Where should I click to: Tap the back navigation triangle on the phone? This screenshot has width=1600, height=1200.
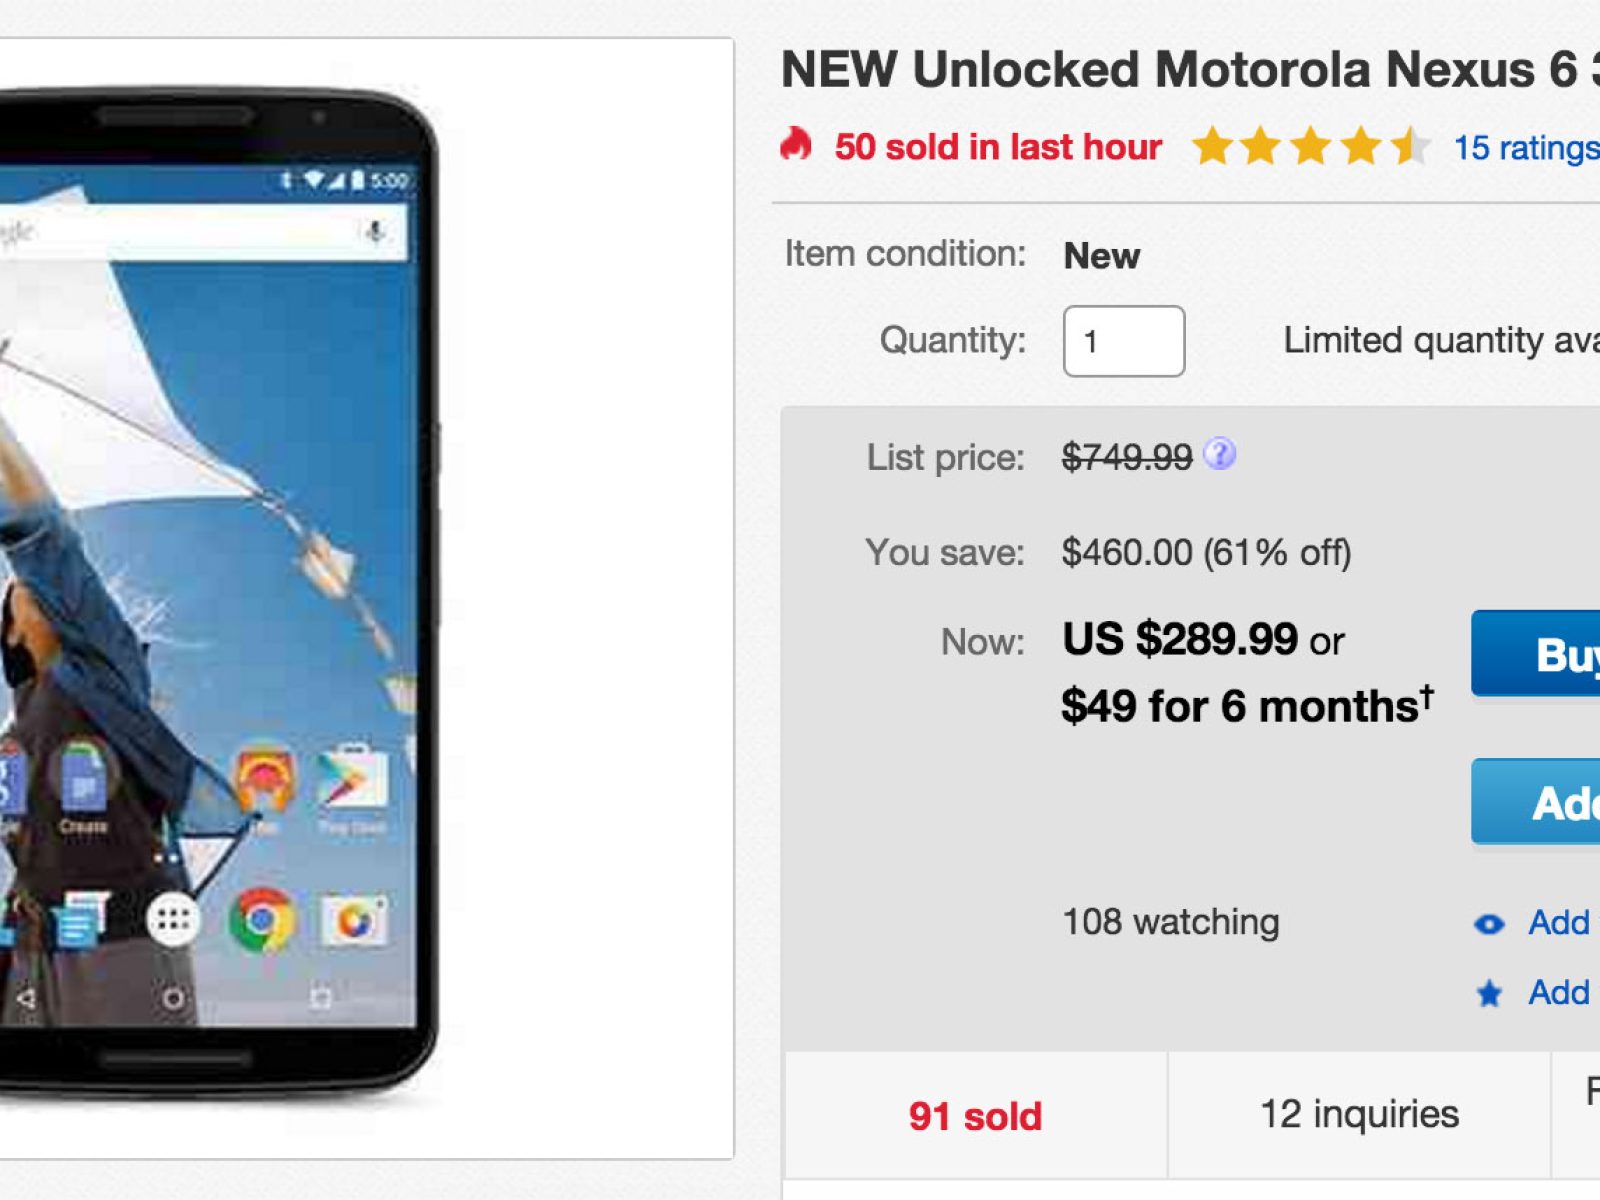(x=27, y=998)
